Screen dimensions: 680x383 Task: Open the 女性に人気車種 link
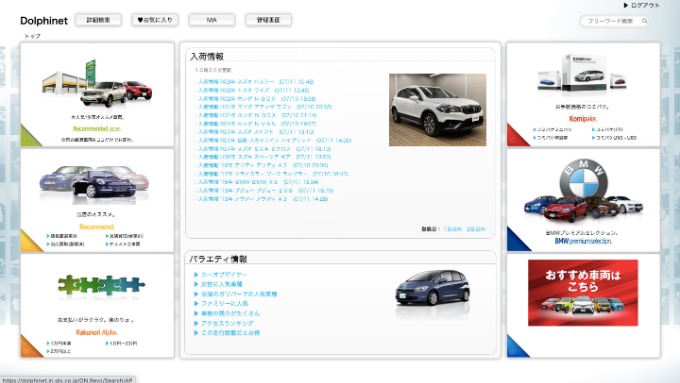tap(222, 284)
